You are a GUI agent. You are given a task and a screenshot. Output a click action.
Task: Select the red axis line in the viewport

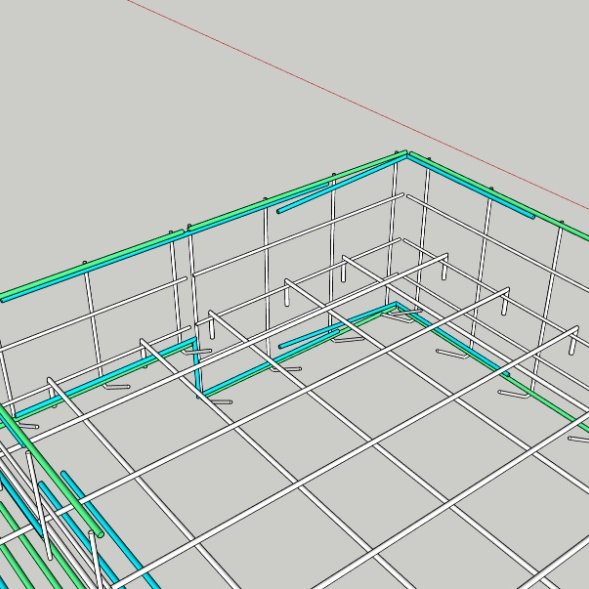357,104
